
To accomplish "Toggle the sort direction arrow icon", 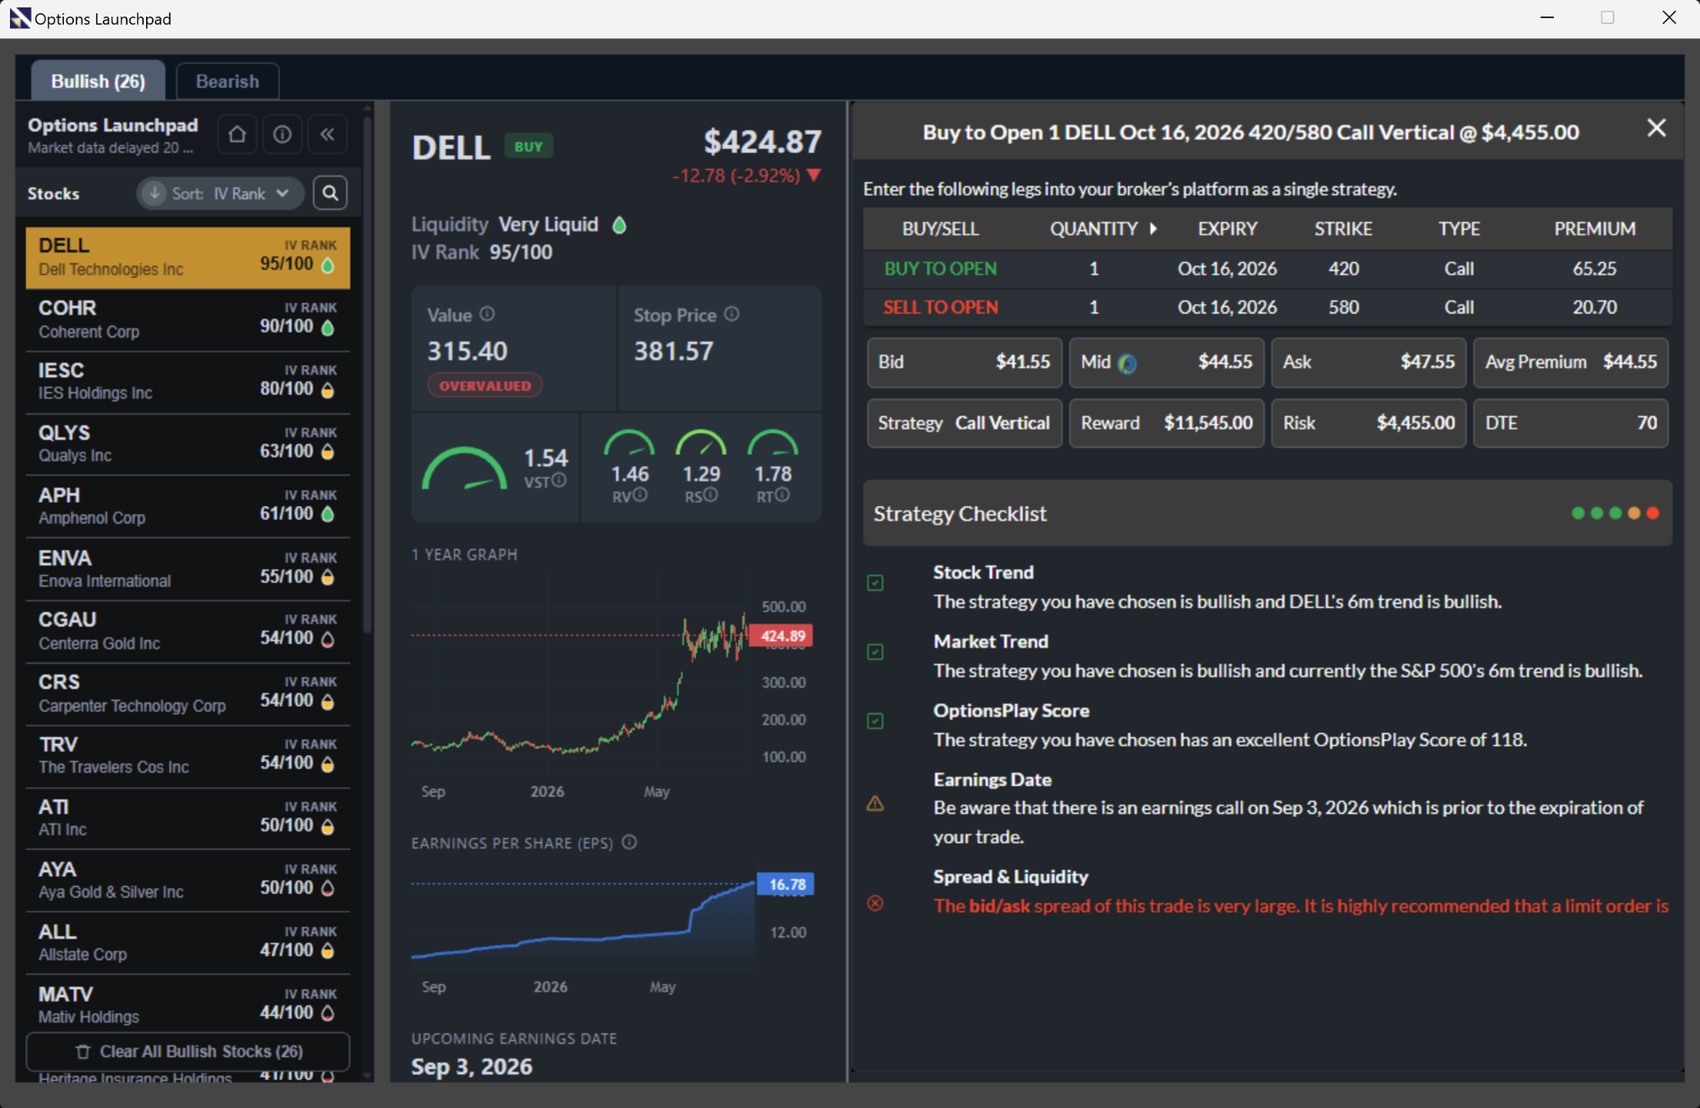I will [x=153, y=193].
